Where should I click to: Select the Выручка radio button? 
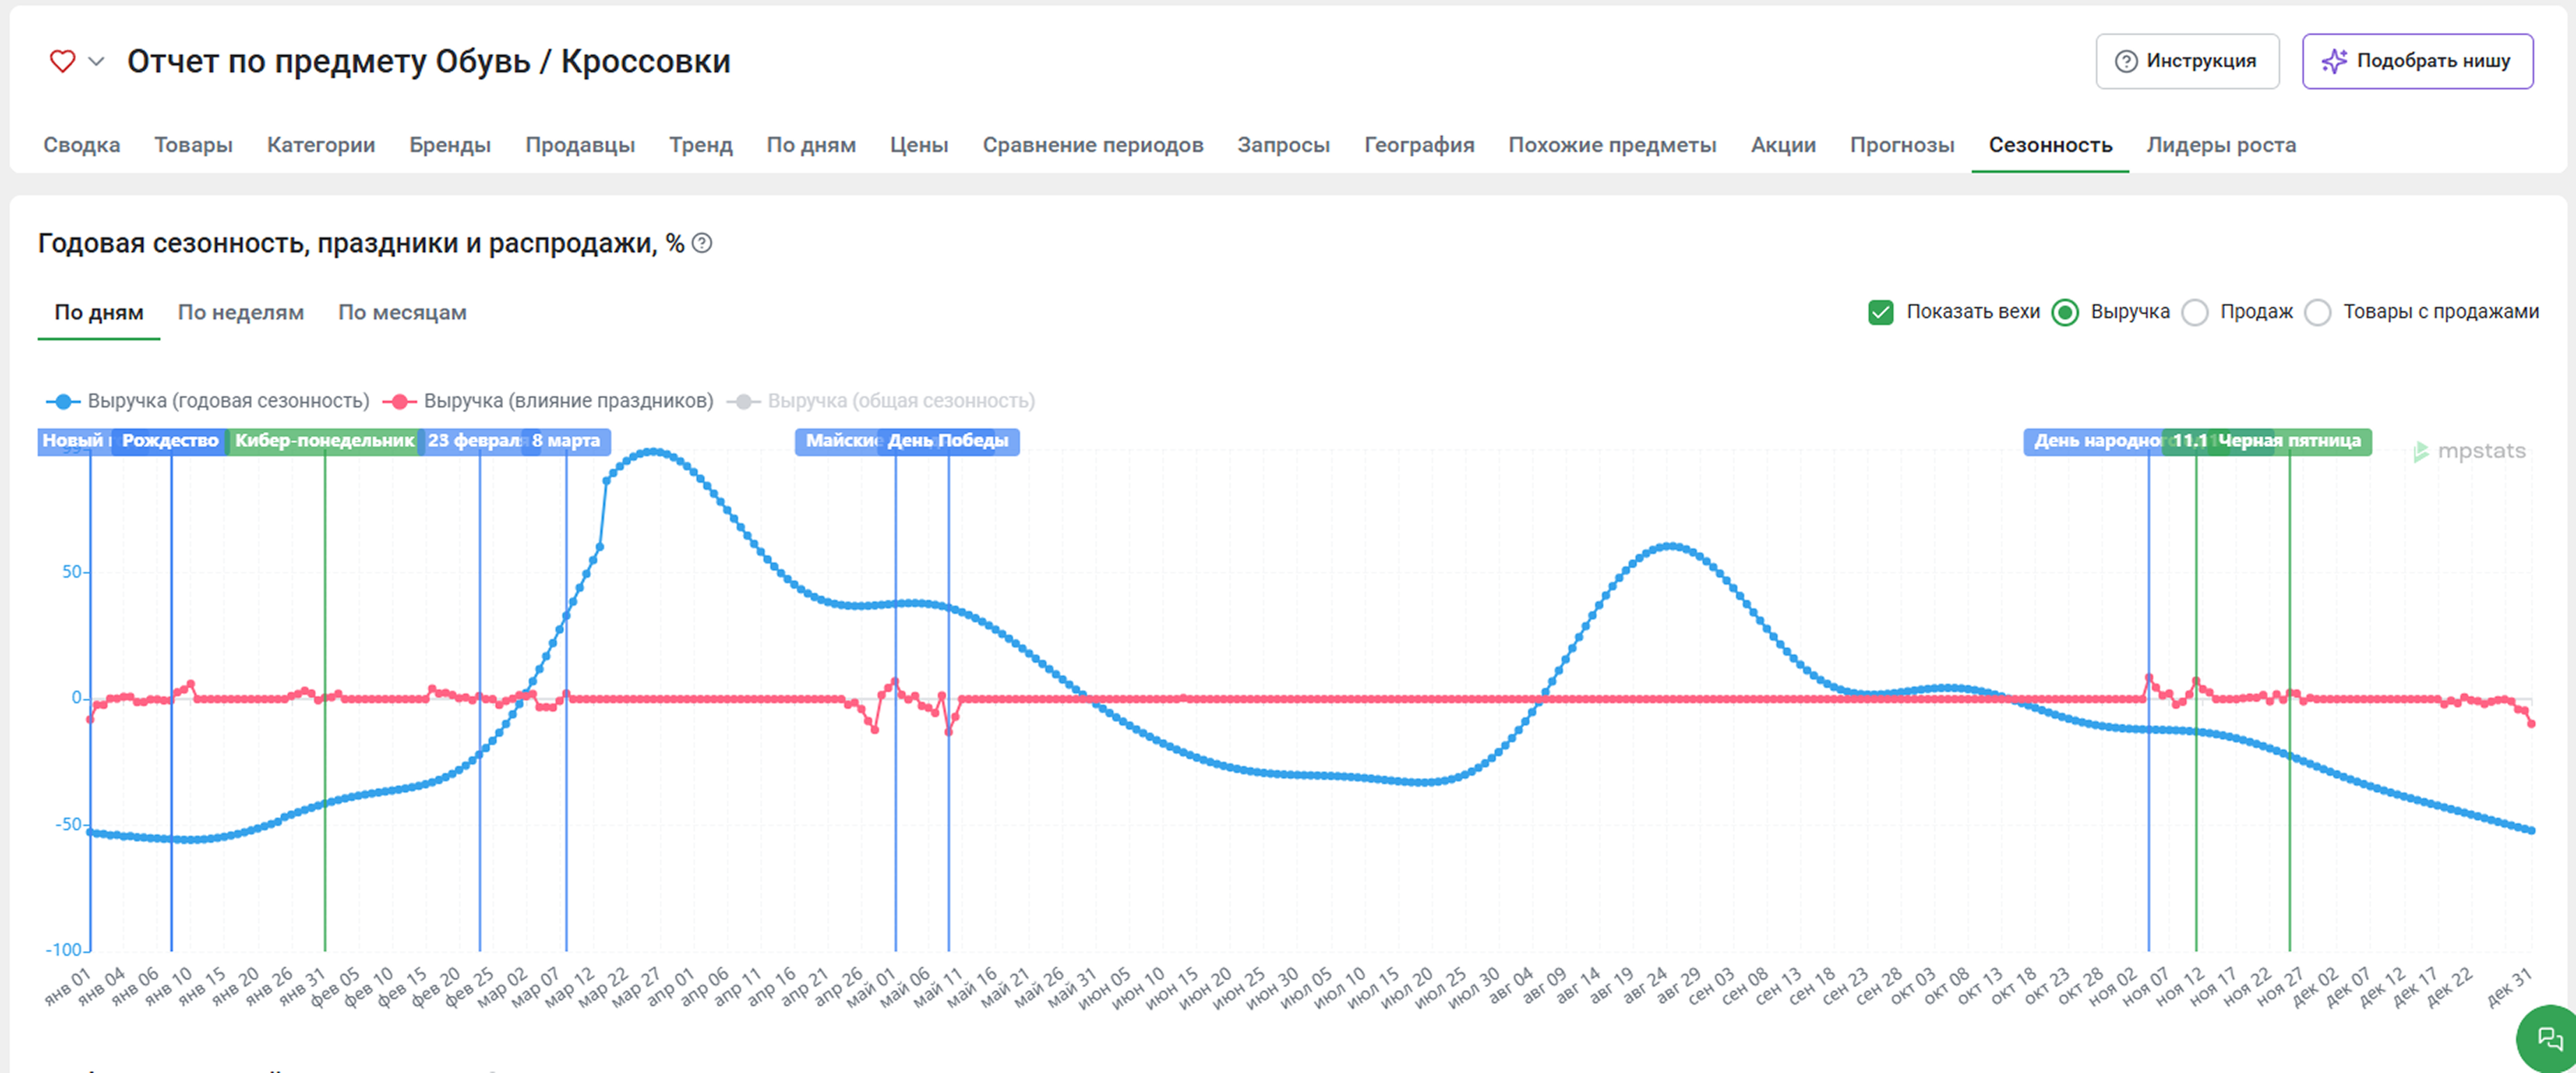[2064, 312]
